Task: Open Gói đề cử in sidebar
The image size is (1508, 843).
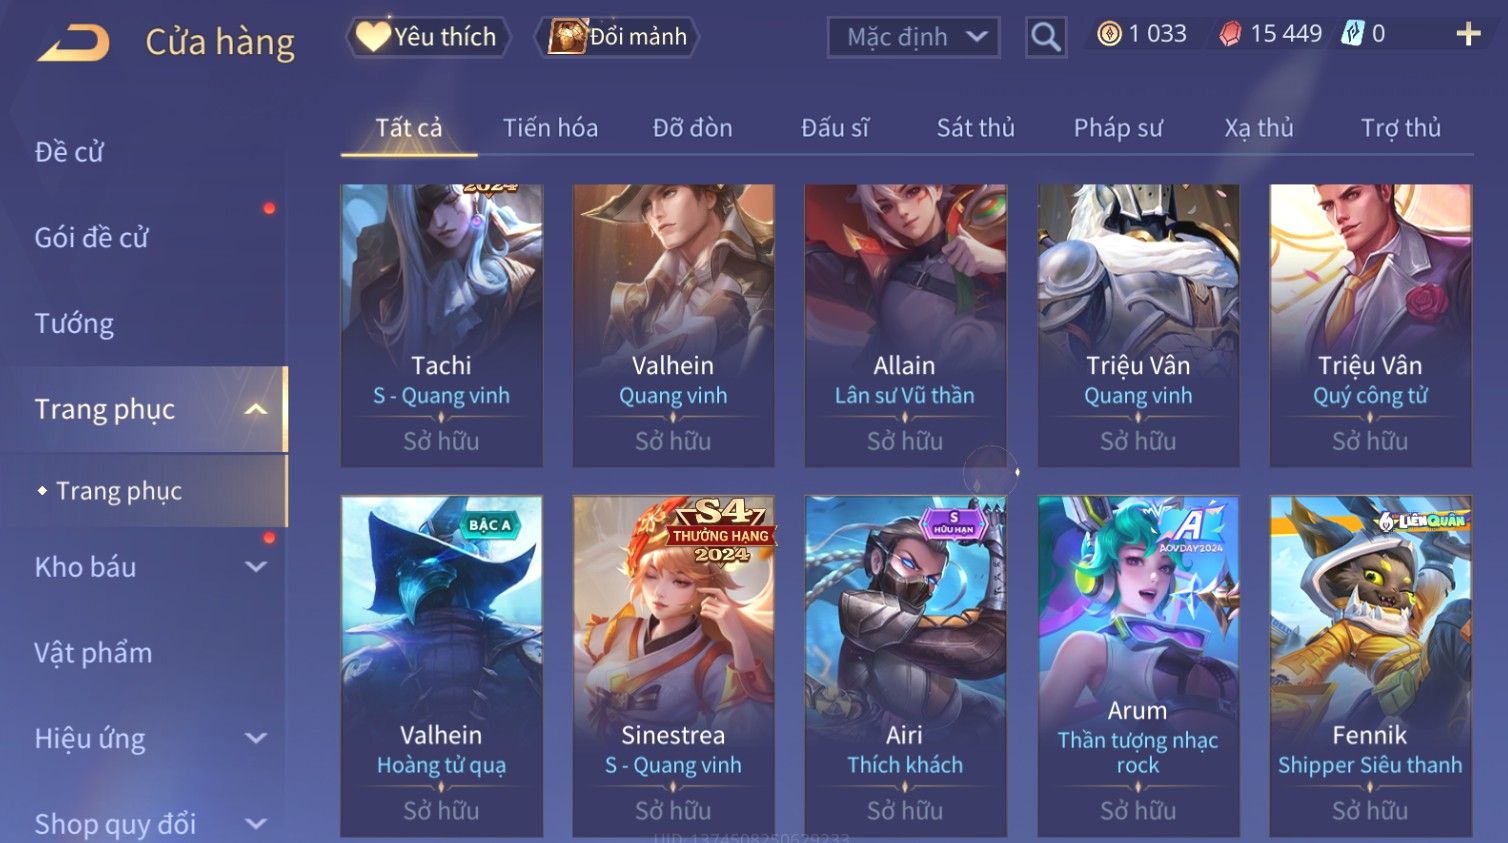Action: click(x=91, y=238)
